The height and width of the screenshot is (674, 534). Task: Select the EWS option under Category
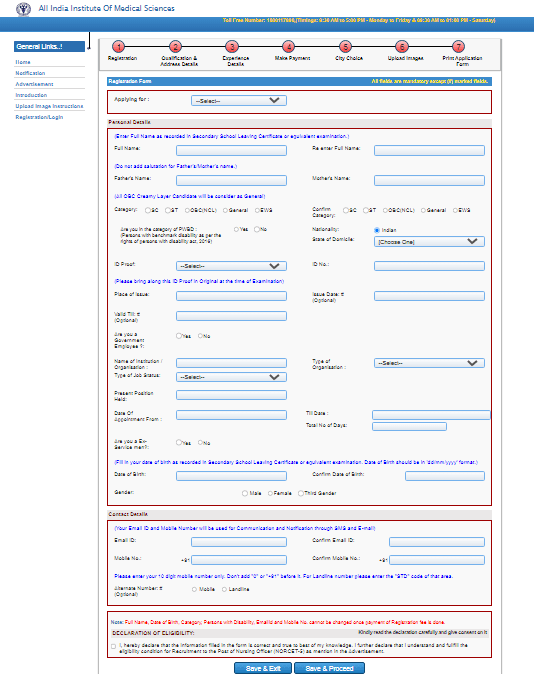point(258,210)
